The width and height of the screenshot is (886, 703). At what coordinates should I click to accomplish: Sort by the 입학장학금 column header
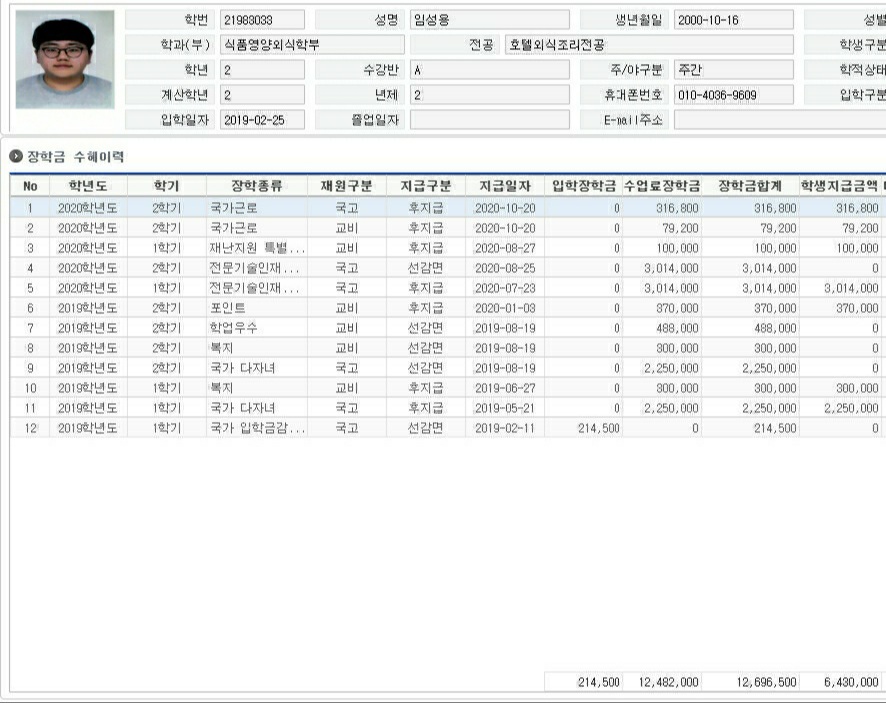pyautogui.click(x=584, y=186)
